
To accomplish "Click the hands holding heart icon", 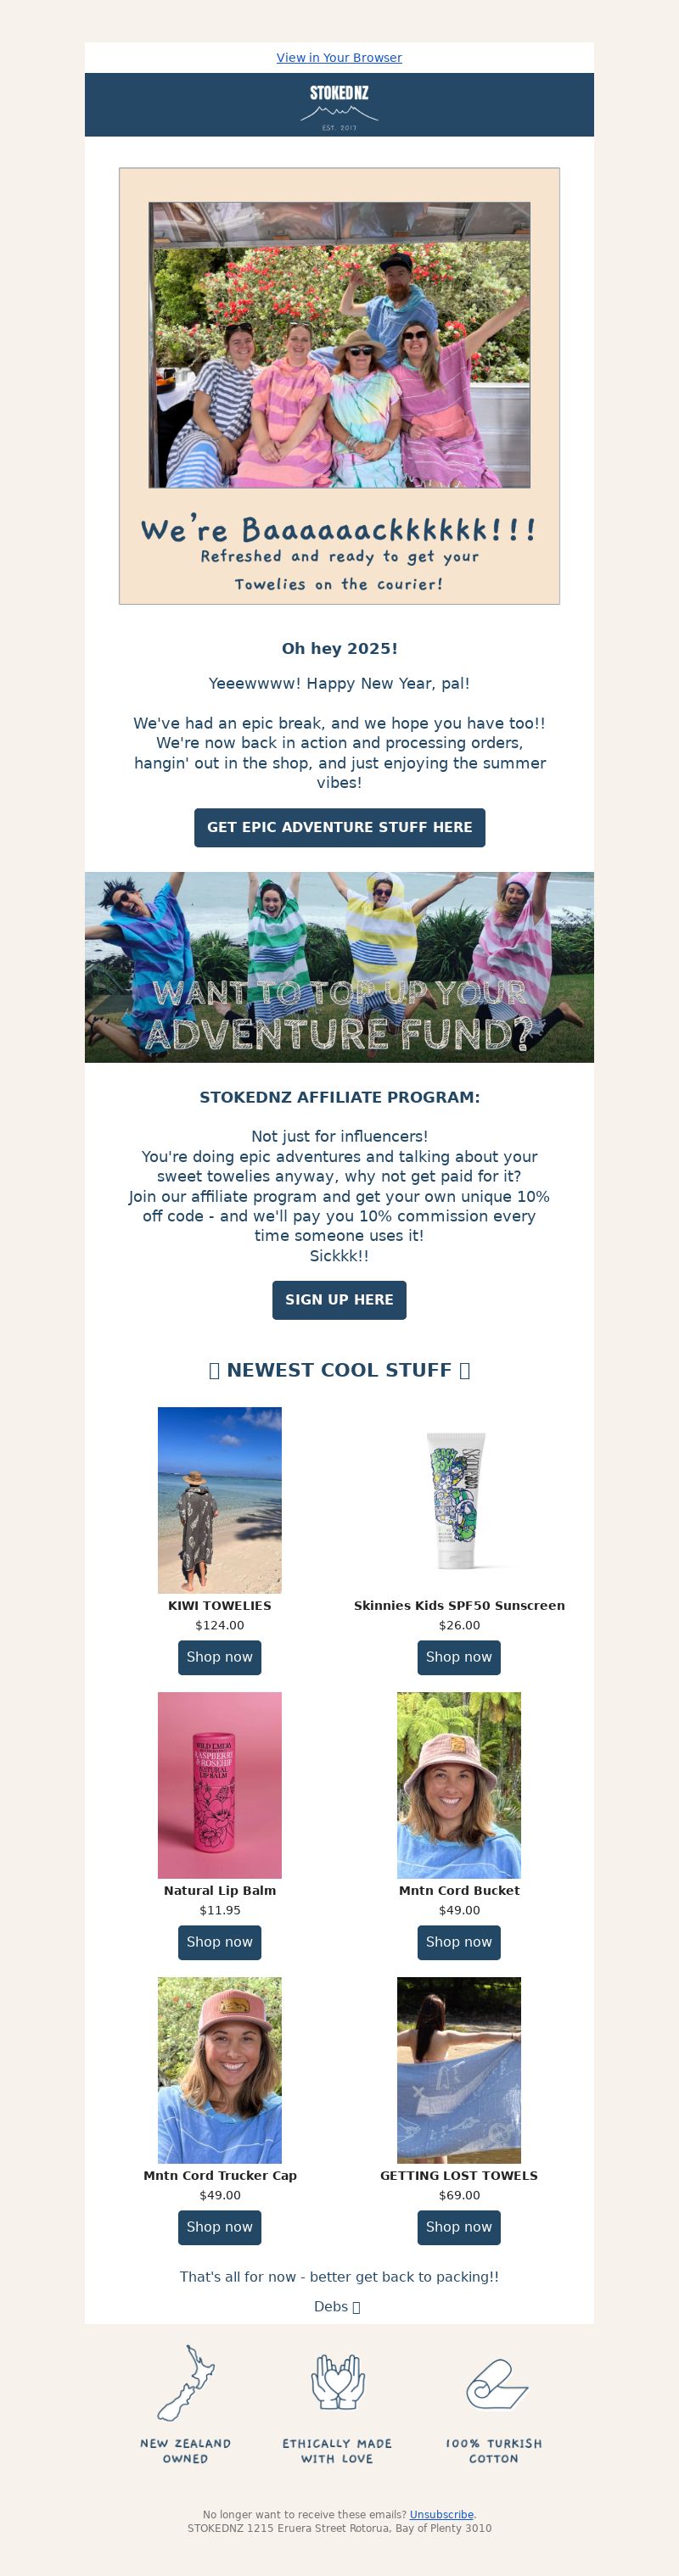I will point(338,2384).
